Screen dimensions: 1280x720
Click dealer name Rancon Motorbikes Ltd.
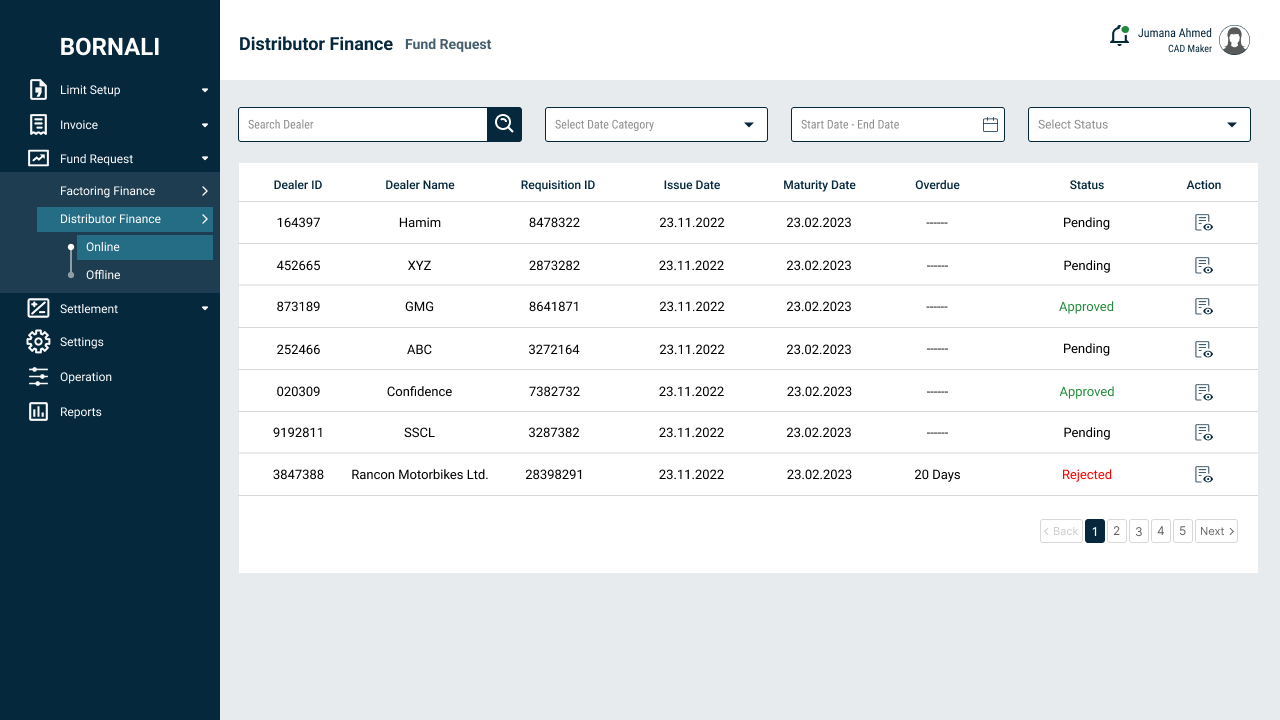coord(420,475)
